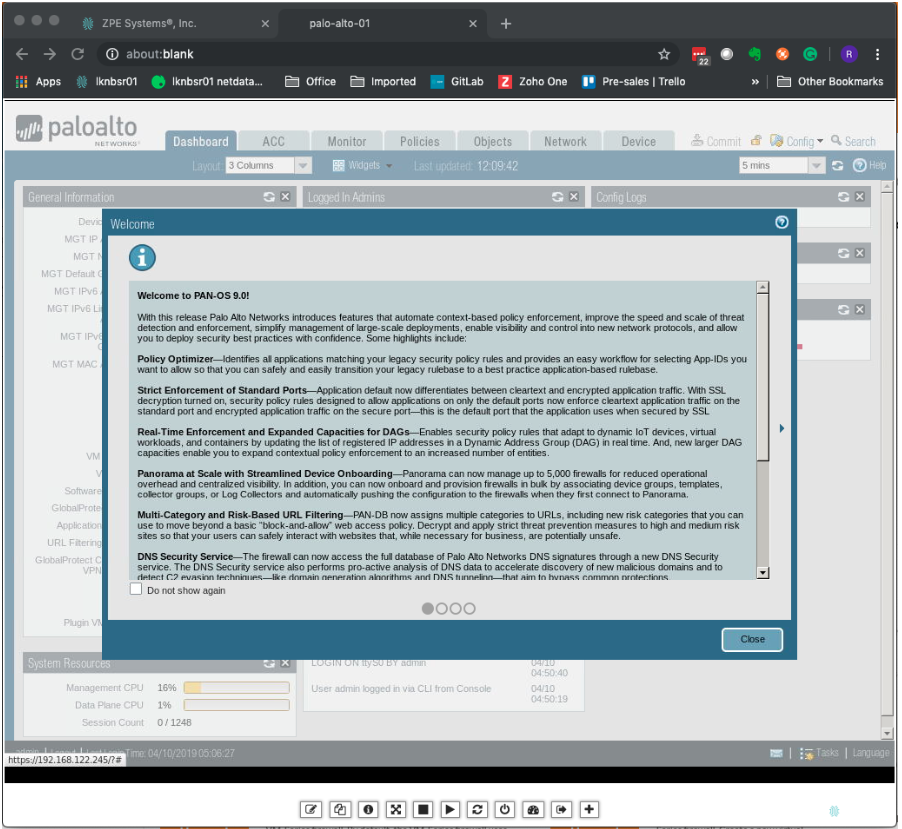This screenshot has width=902, height=829.
Task: Open the Imported bookmarks folder
Action: 383,82
